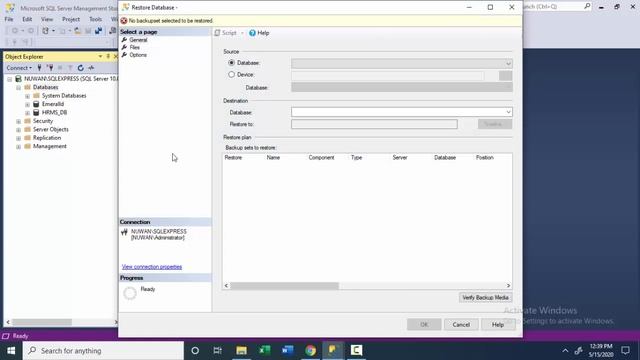Expand the Server Objects folder node
This screenshot has width=640, height=360.
click(x=18, y=130)
